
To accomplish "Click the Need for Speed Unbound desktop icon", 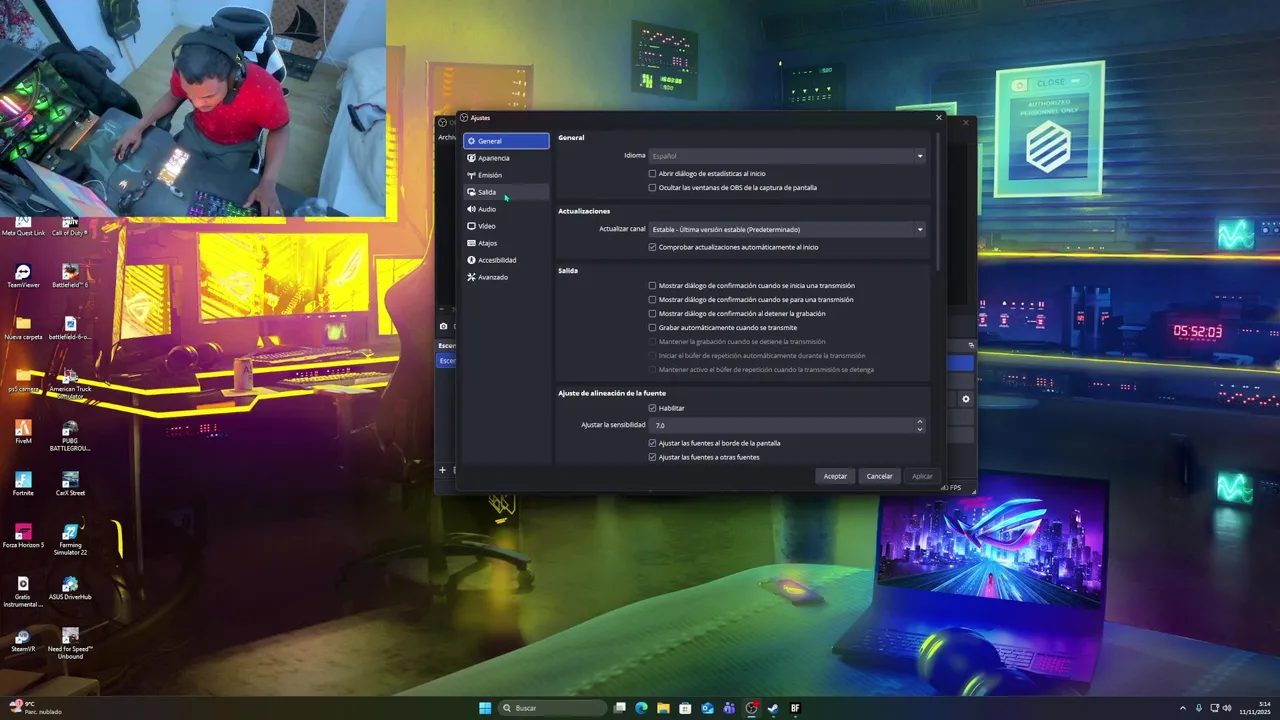I will click(70, 644).
